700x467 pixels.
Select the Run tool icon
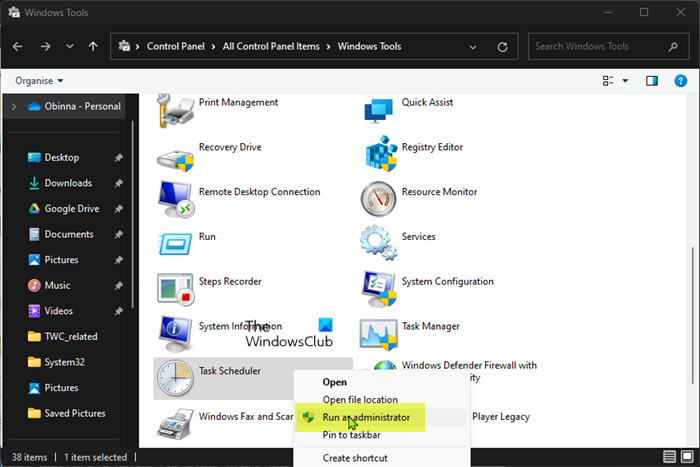pyautogui.click(x=175, y=244)
